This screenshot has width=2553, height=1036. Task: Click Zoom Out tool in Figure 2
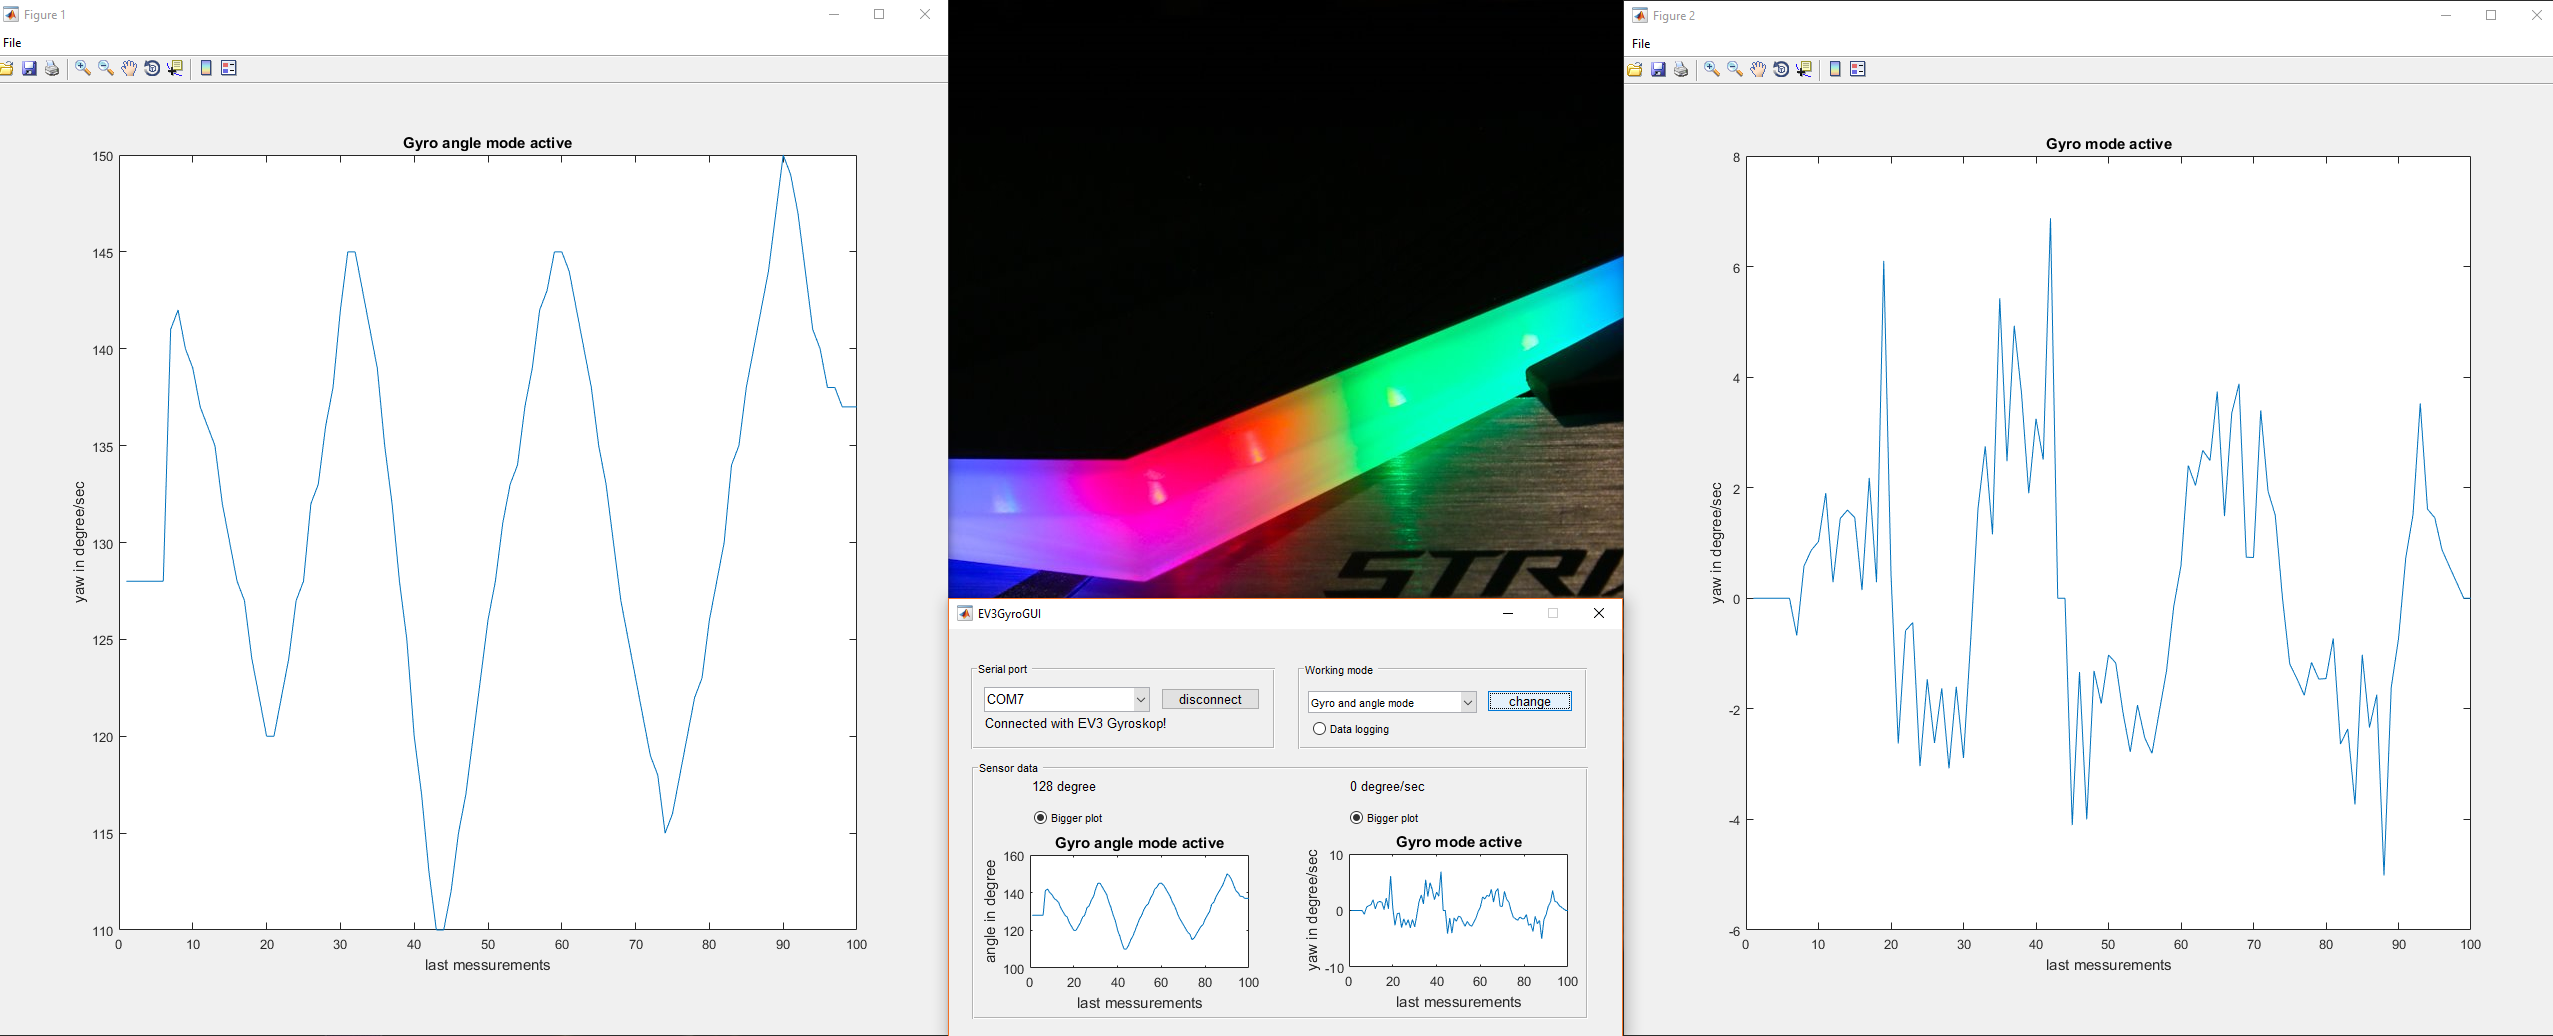pyautogui.click(x=1735, y=69)
